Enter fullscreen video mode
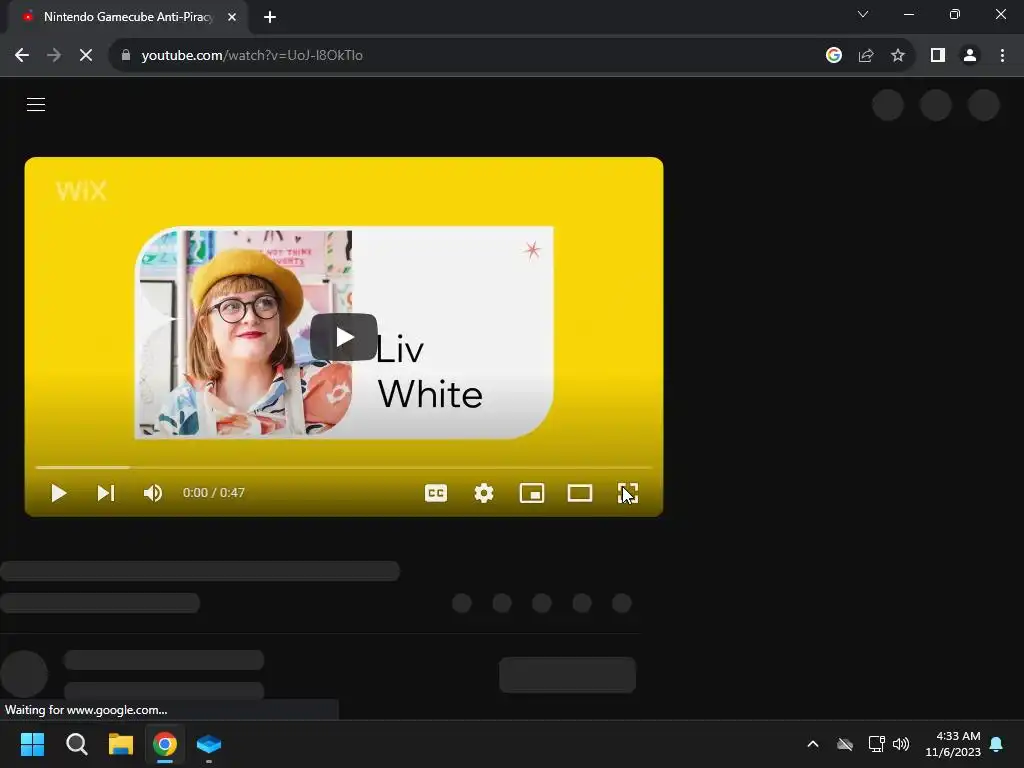 point(628,493)
